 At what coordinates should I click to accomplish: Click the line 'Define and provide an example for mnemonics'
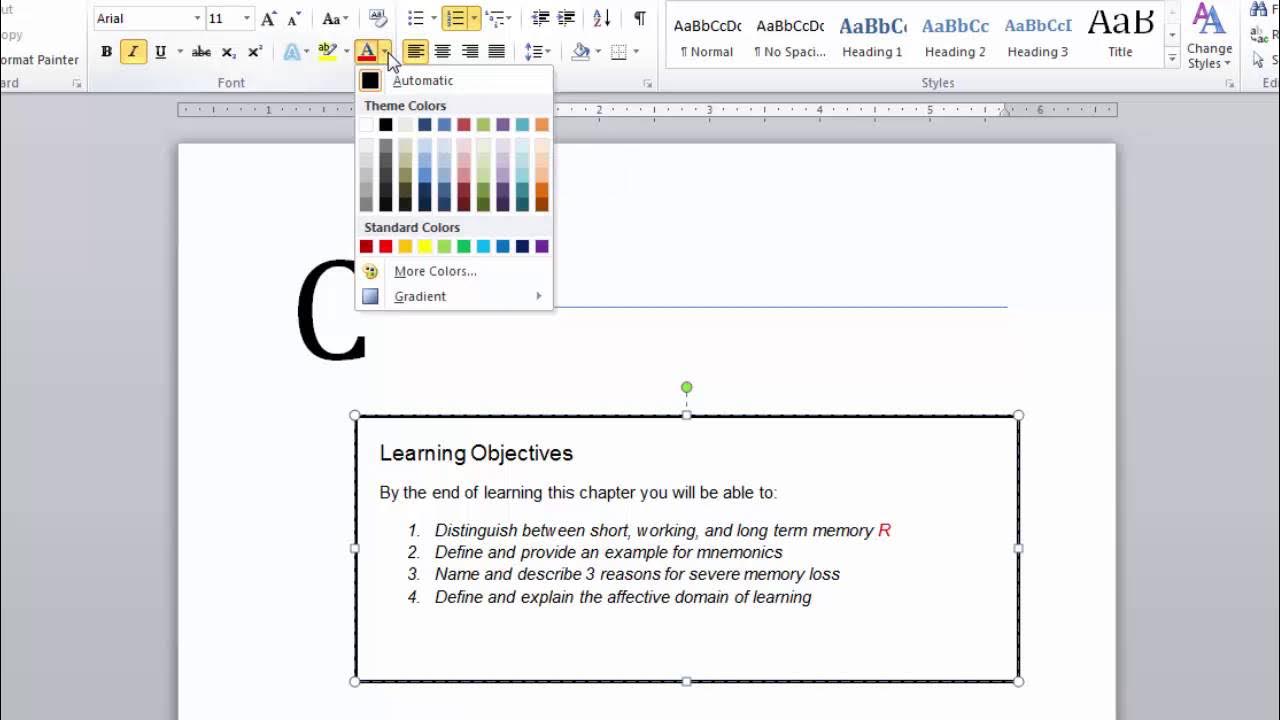click(x=608, y=552)
